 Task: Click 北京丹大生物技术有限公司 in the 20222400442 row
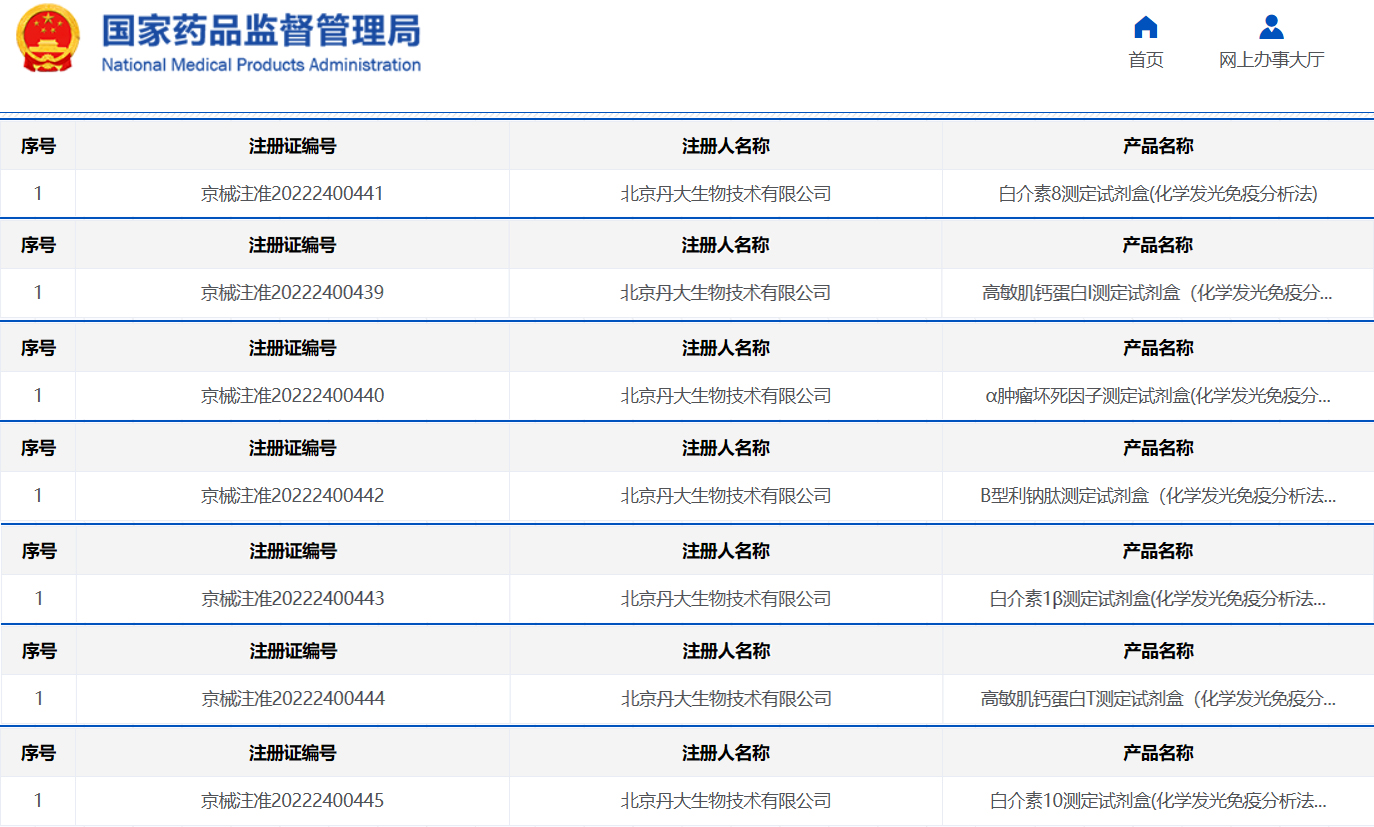(726, 496)
